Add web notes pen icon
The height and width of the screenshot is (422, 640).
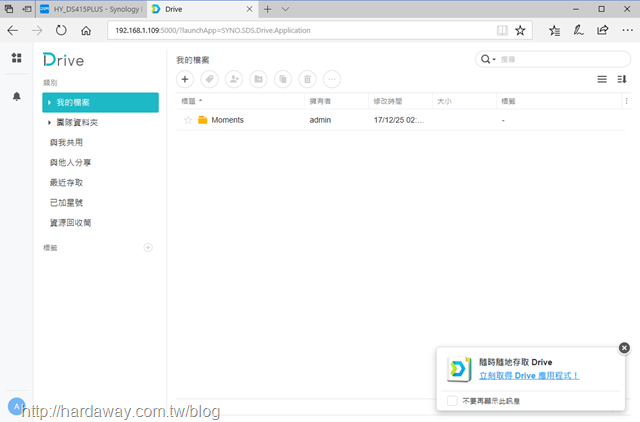pyautogui.click(x=578, y=30)
